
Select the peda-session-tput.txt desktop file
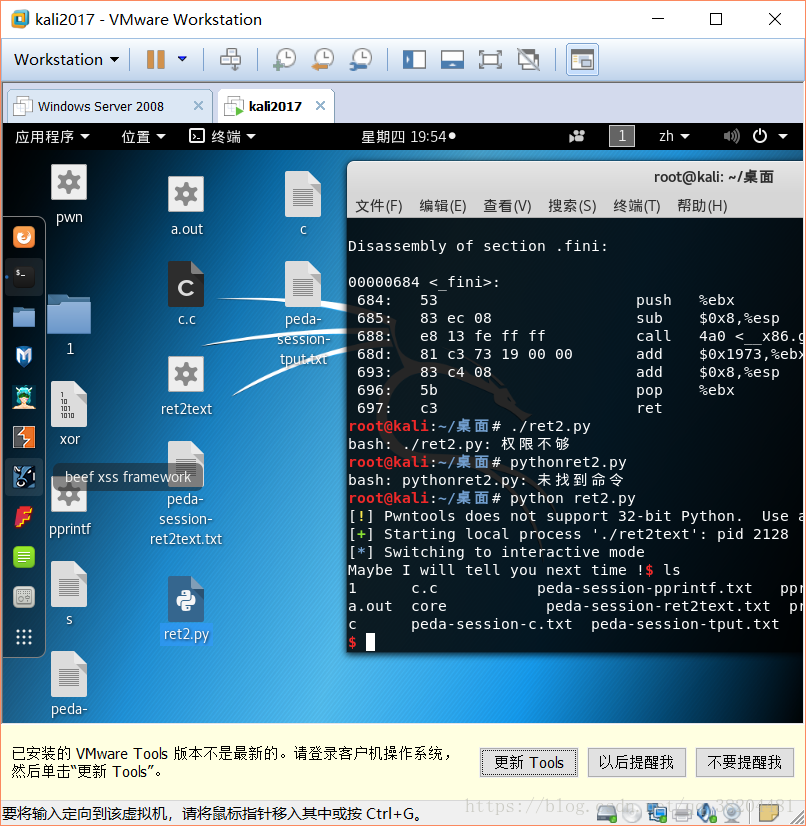pyautogui.click(x=303, y=314)
